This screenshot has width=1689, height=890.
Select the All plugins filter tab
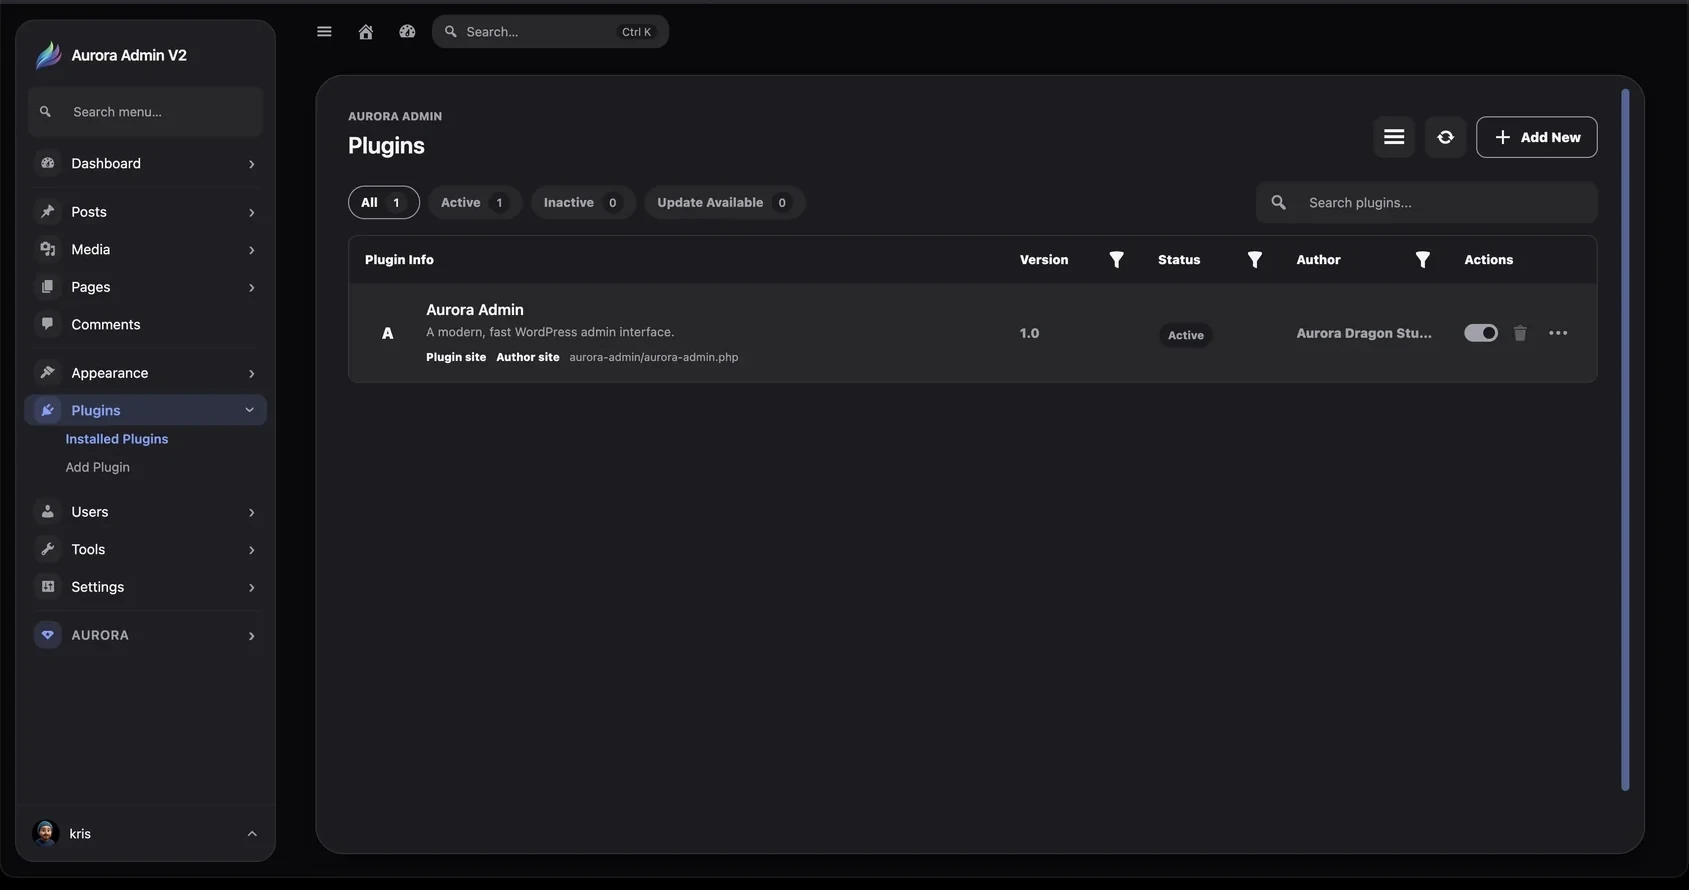384,202
